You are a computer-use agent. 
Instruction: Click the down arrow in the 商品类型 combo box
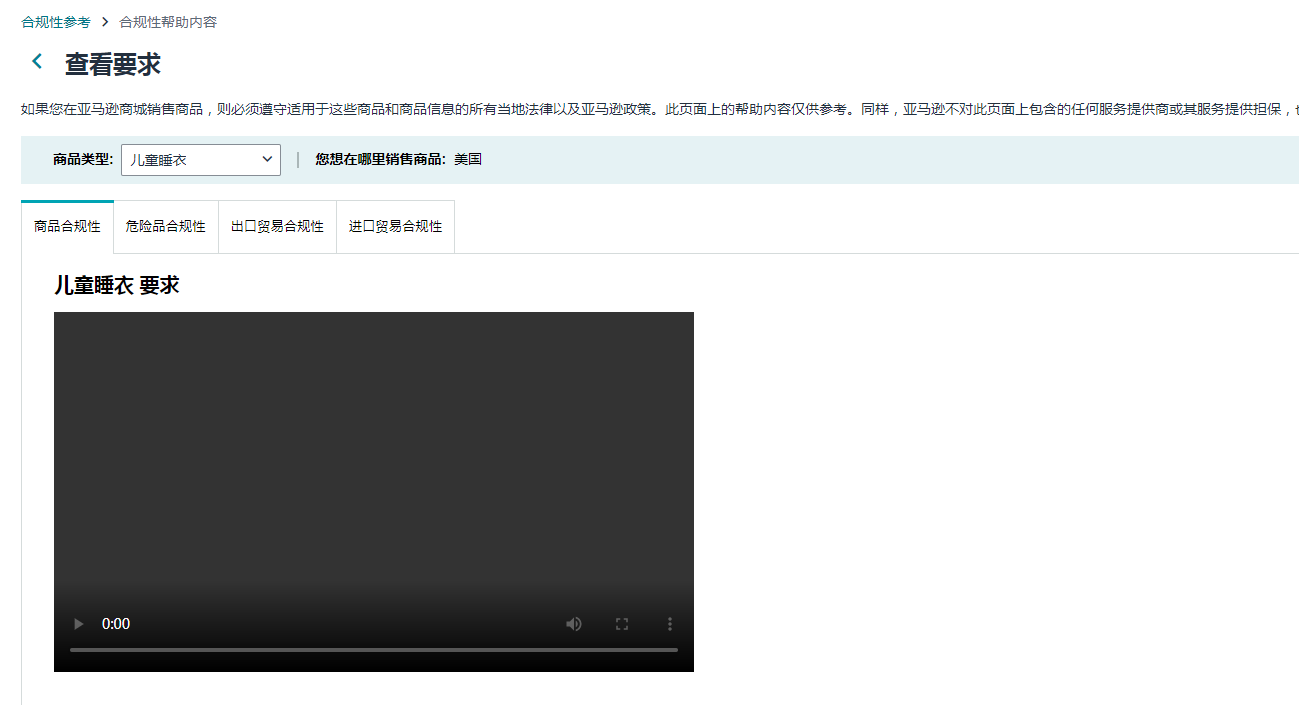(267, 160)
